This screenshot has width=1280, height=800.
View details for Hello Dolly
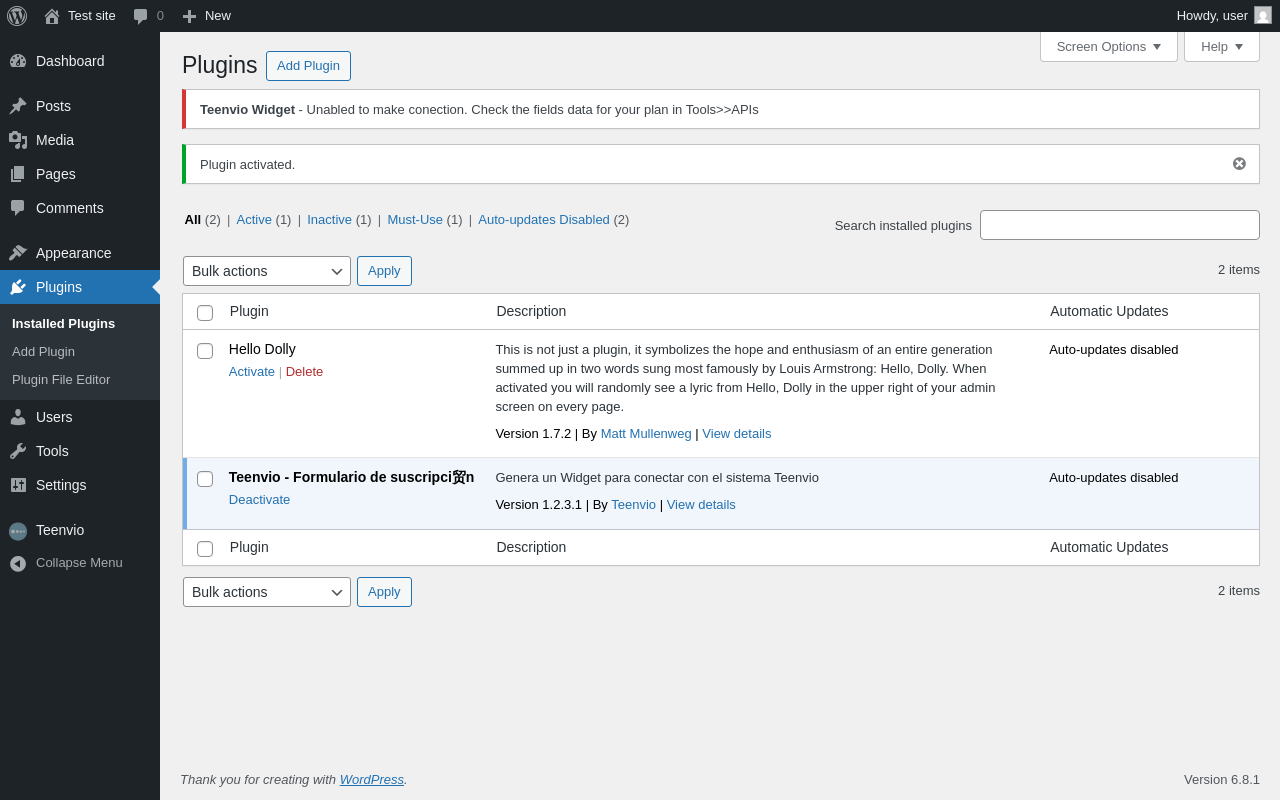coord(737,434)
